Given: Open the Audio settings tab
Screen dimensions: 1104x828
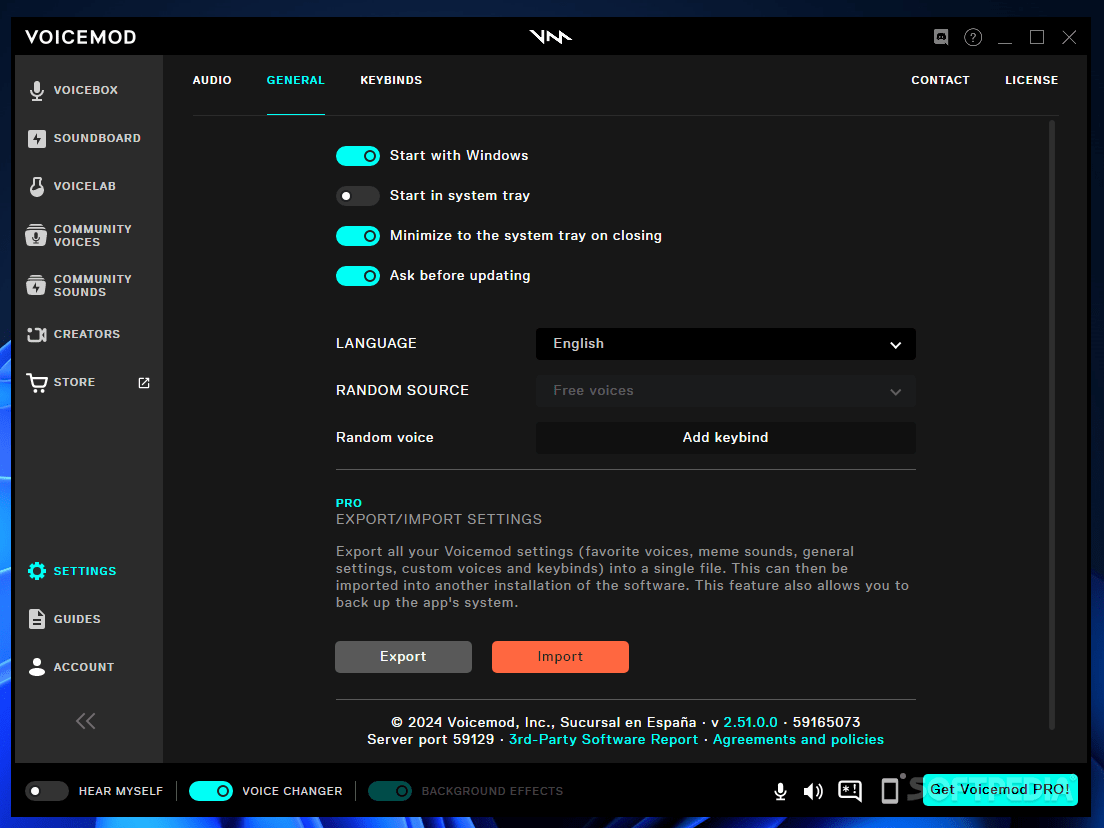Looking at the screenshot, I should click(x=212, y=80).
